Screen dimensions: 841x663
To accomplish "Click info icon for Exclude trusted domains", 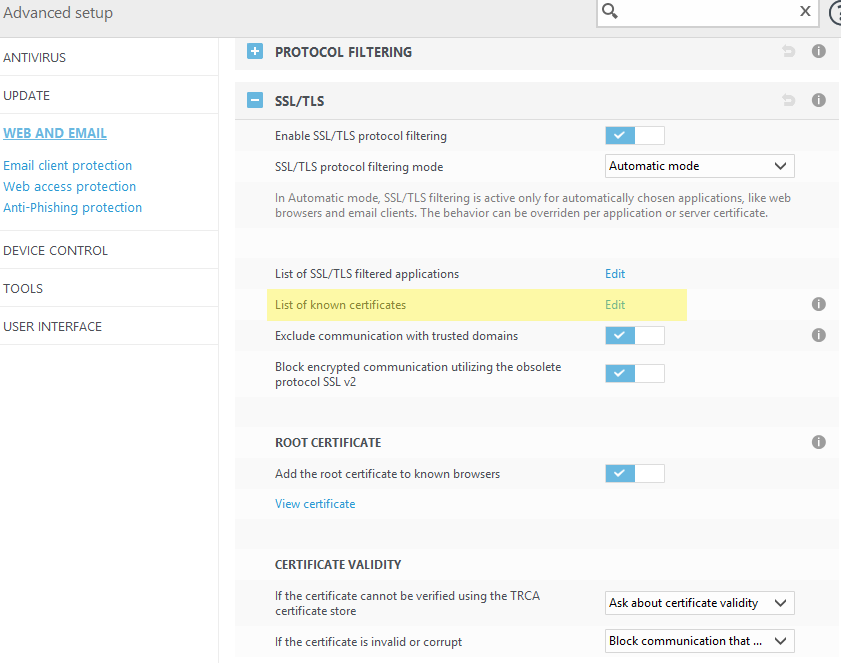I will pyautogui.click(x=818, y=335).
